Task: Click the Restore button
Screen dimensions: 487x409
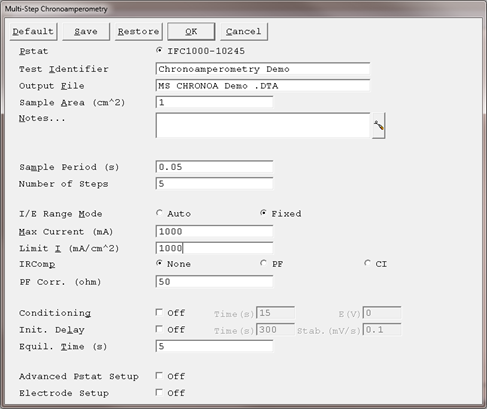Action: coord(139,32)
